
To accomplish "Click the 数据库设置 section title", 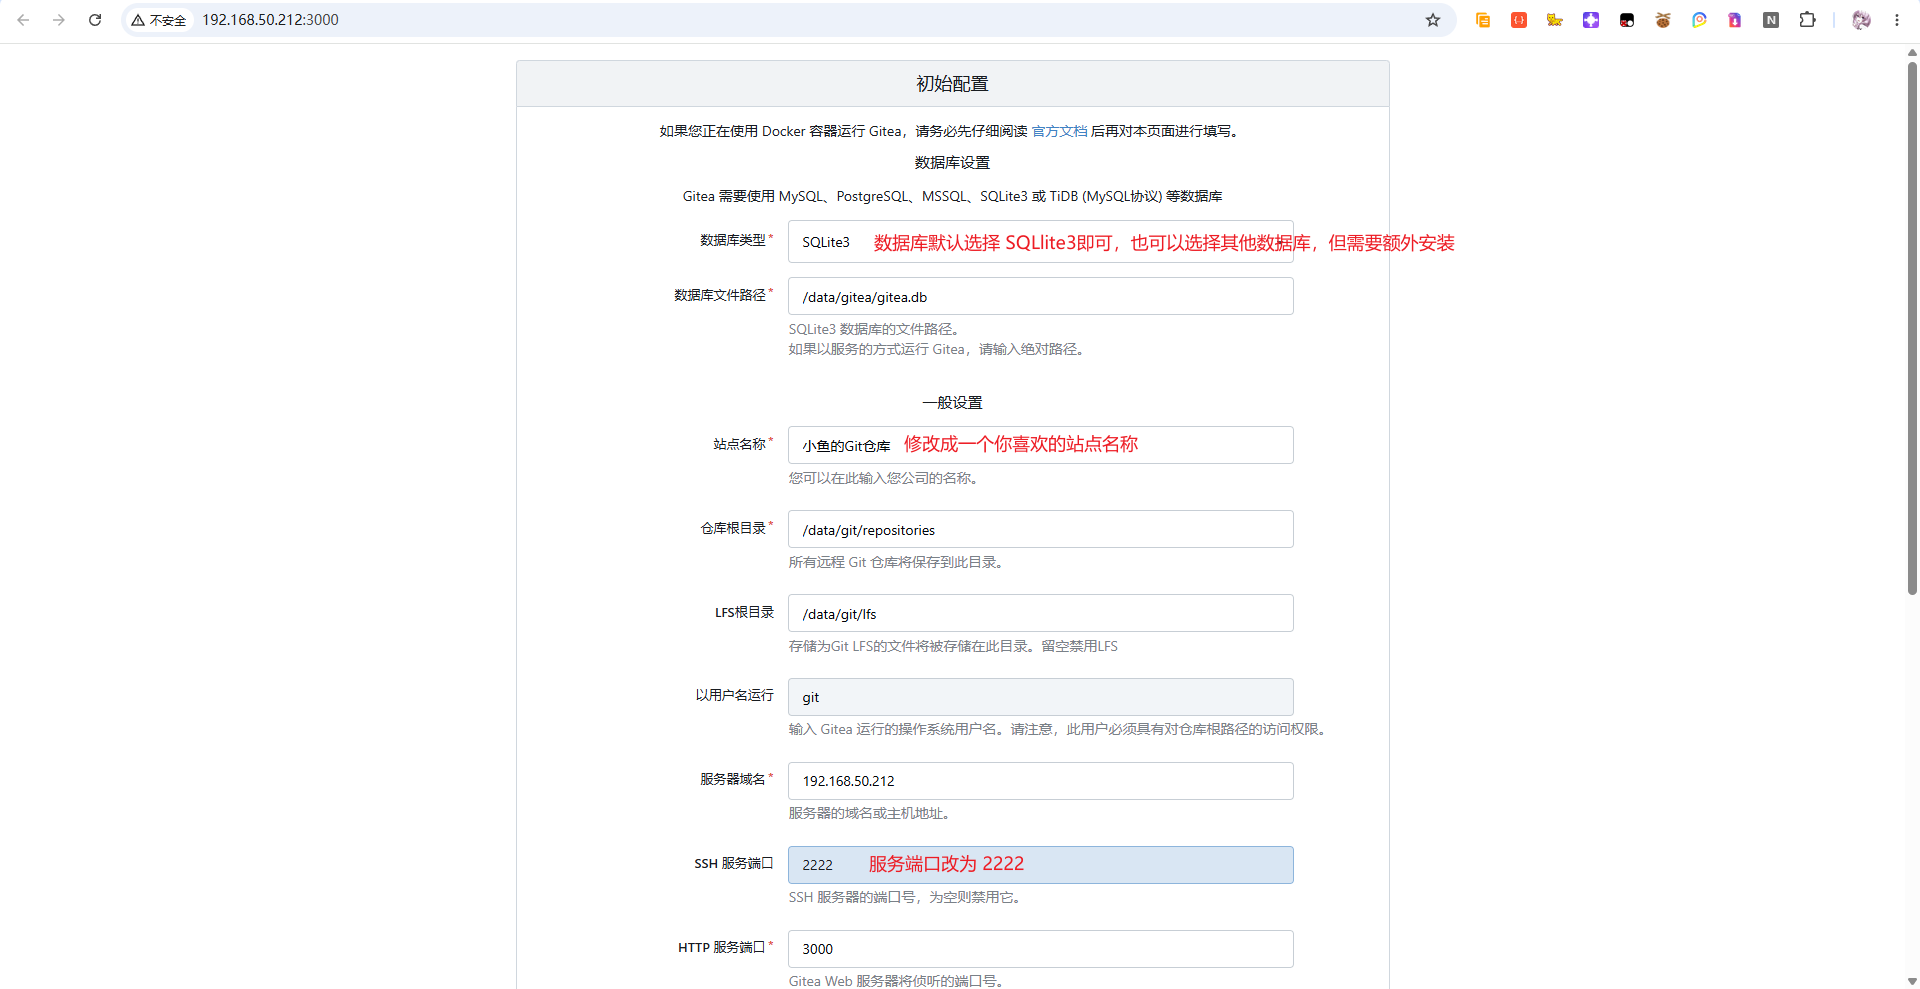I will tap(952, 163).
